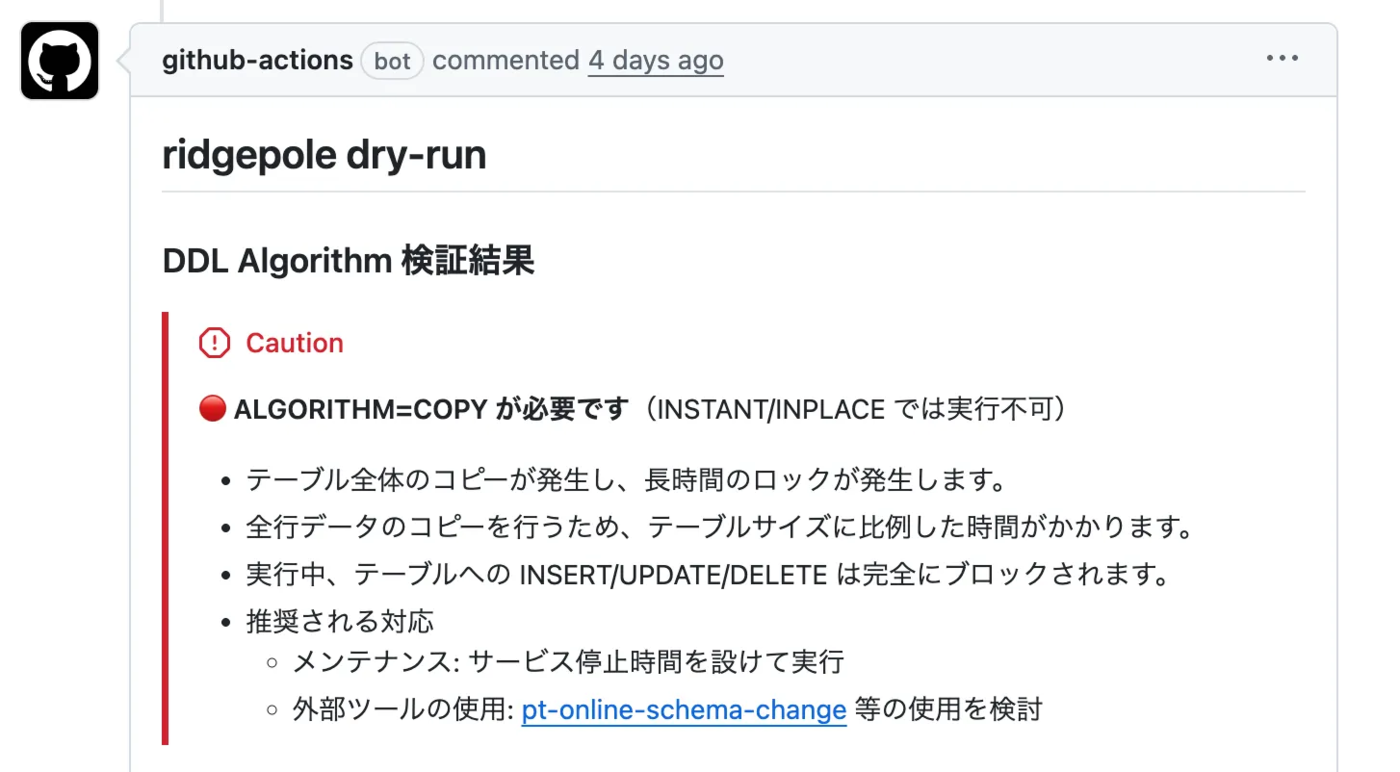Click the bold "ALGORITHM=COPY が必要です" text
The height and width of the screenshot is (772, 1400).
431,409
